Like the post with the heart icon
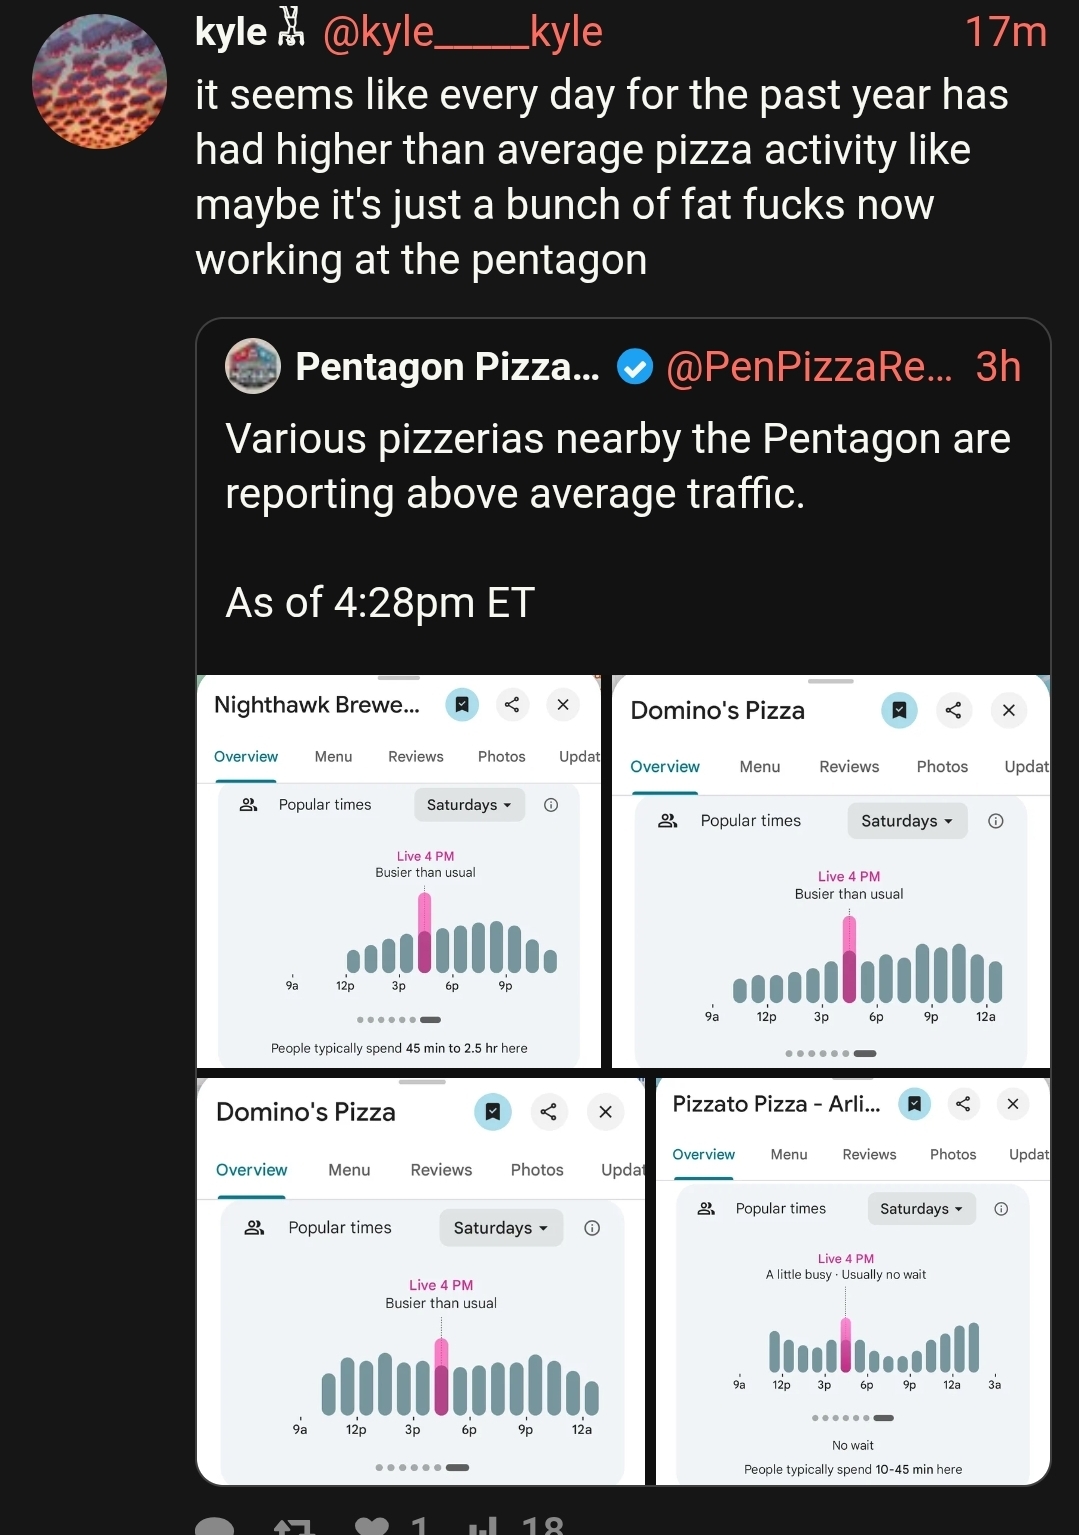The width and height of the screenshot is (1079, 1535). coord(372,1526)
